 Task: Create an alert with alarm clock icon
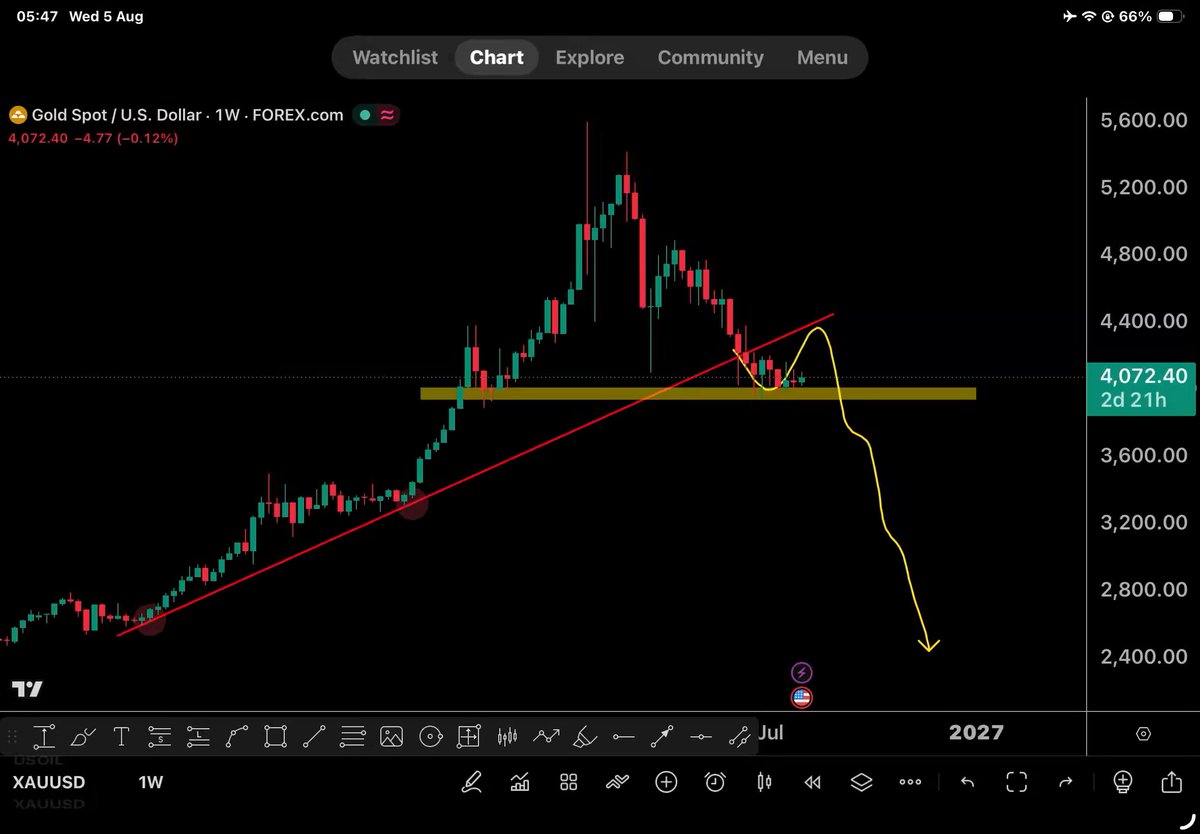pyautogui.click(x=715, y=783)
